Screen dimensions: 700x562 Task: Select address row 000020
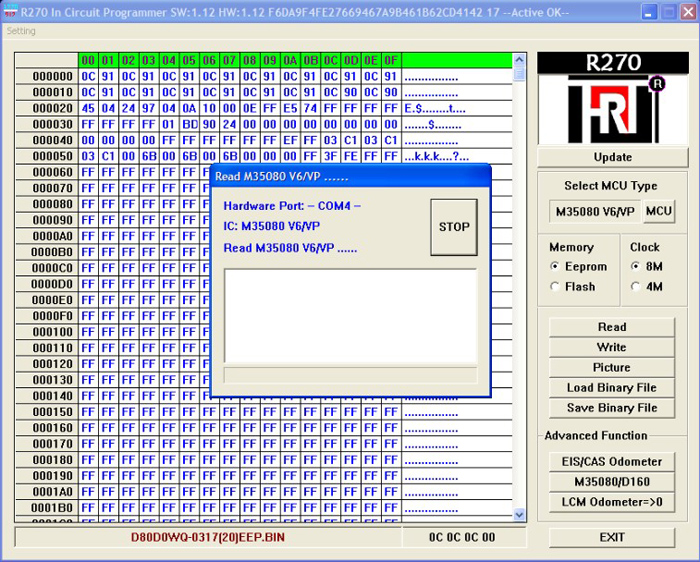[46, 108]
